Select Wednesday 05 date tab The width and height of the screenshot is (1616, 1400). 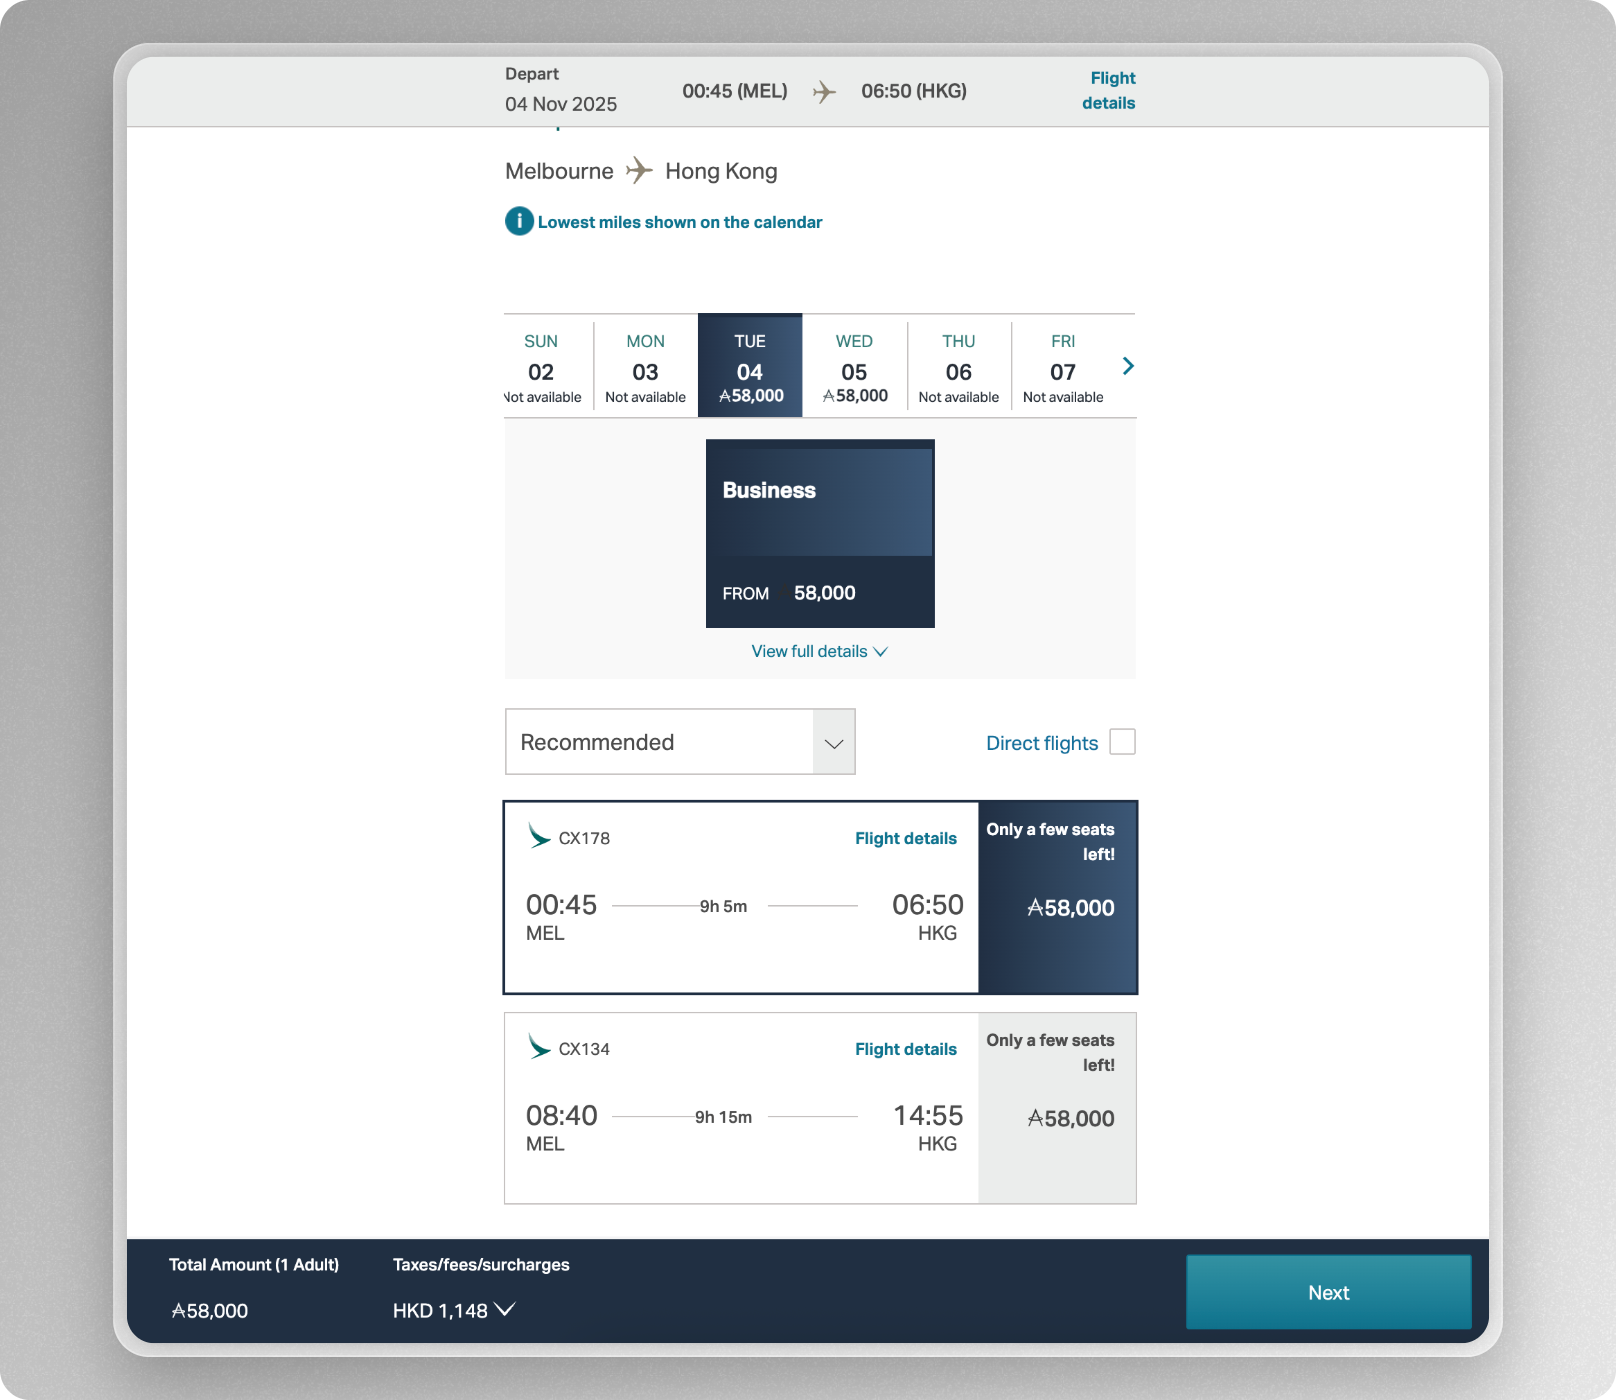pyautogui.click(x=855, y=366)
